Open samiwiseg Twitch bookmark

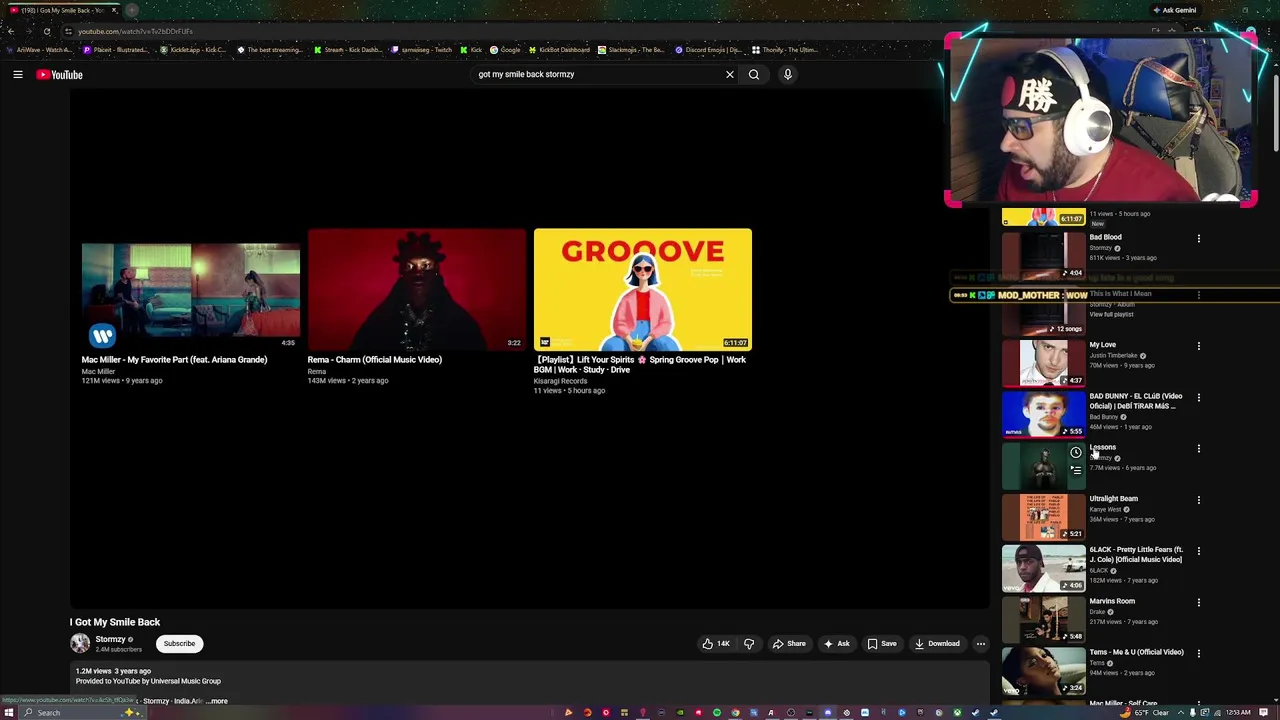(x=421, y=50)
